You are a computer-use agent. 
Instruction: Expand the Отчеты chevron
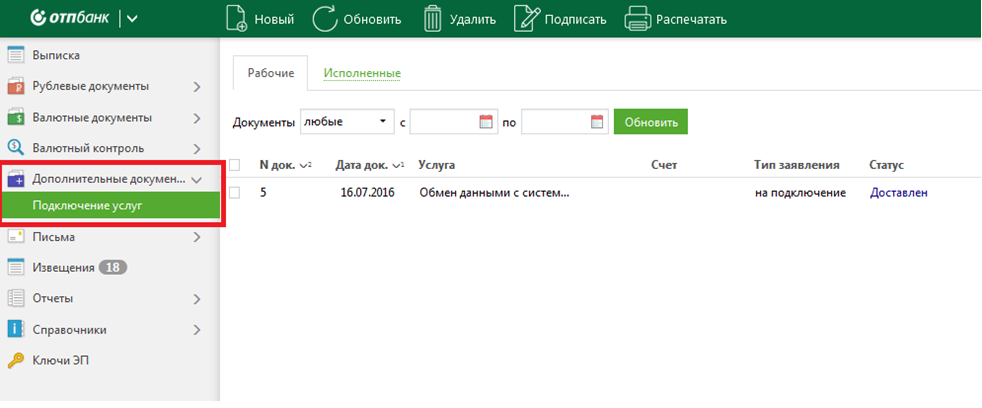coord(197,299)
